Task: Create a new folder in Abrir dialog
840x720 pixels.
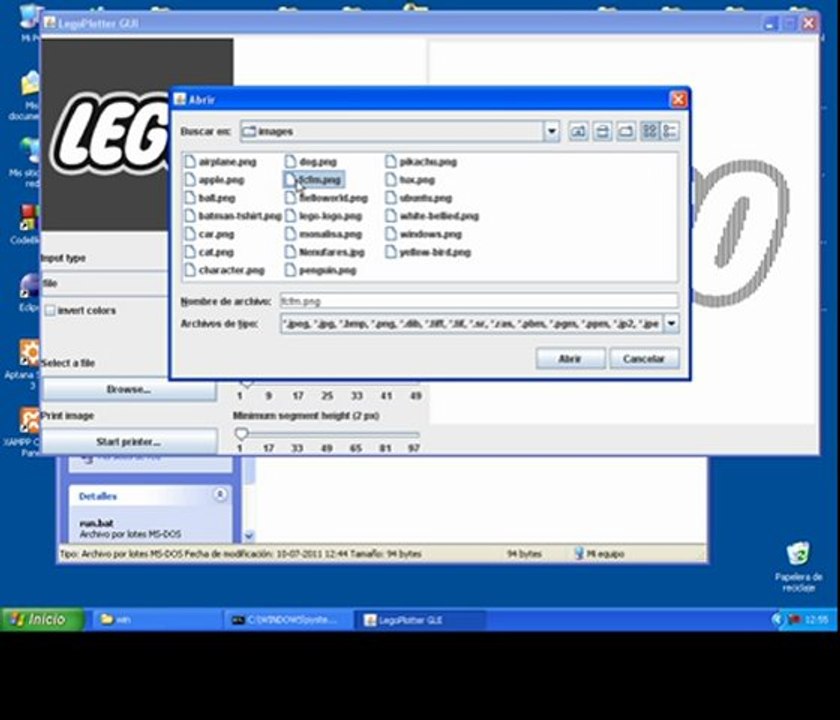Action: coord(626,131)
